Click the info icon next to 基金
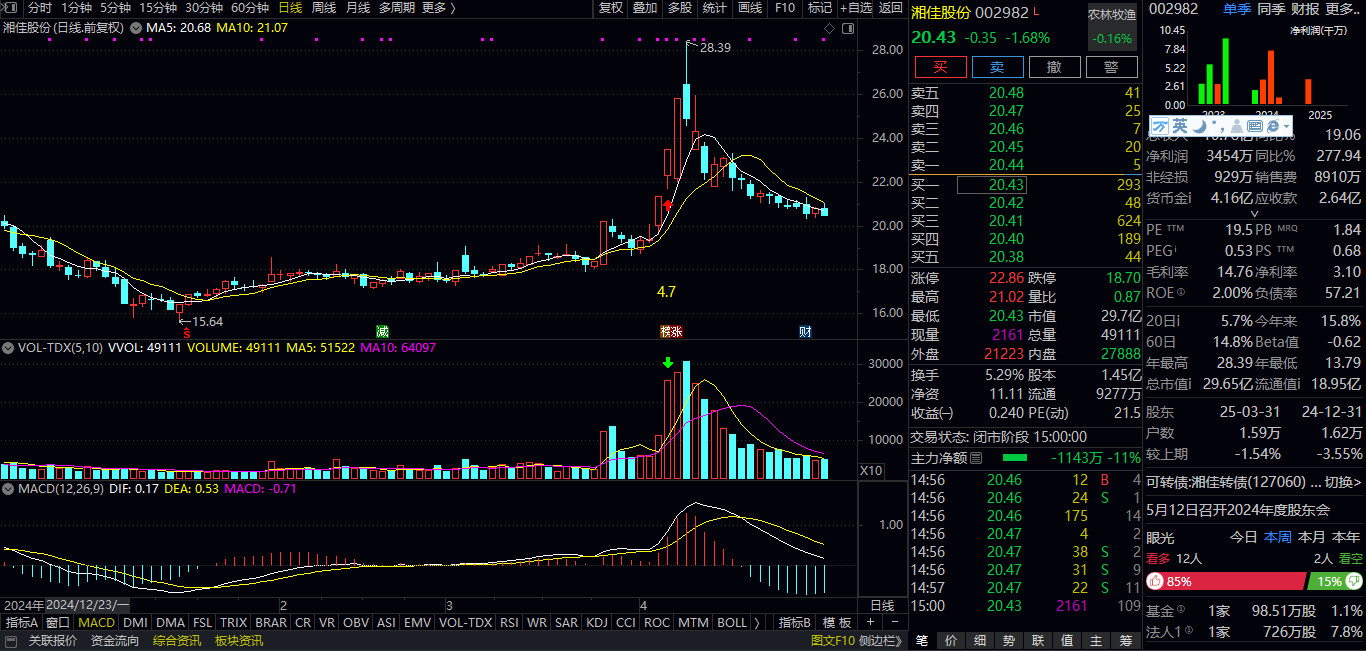The height and width of the screenshot is (651, 1366). coord(1181,610)
